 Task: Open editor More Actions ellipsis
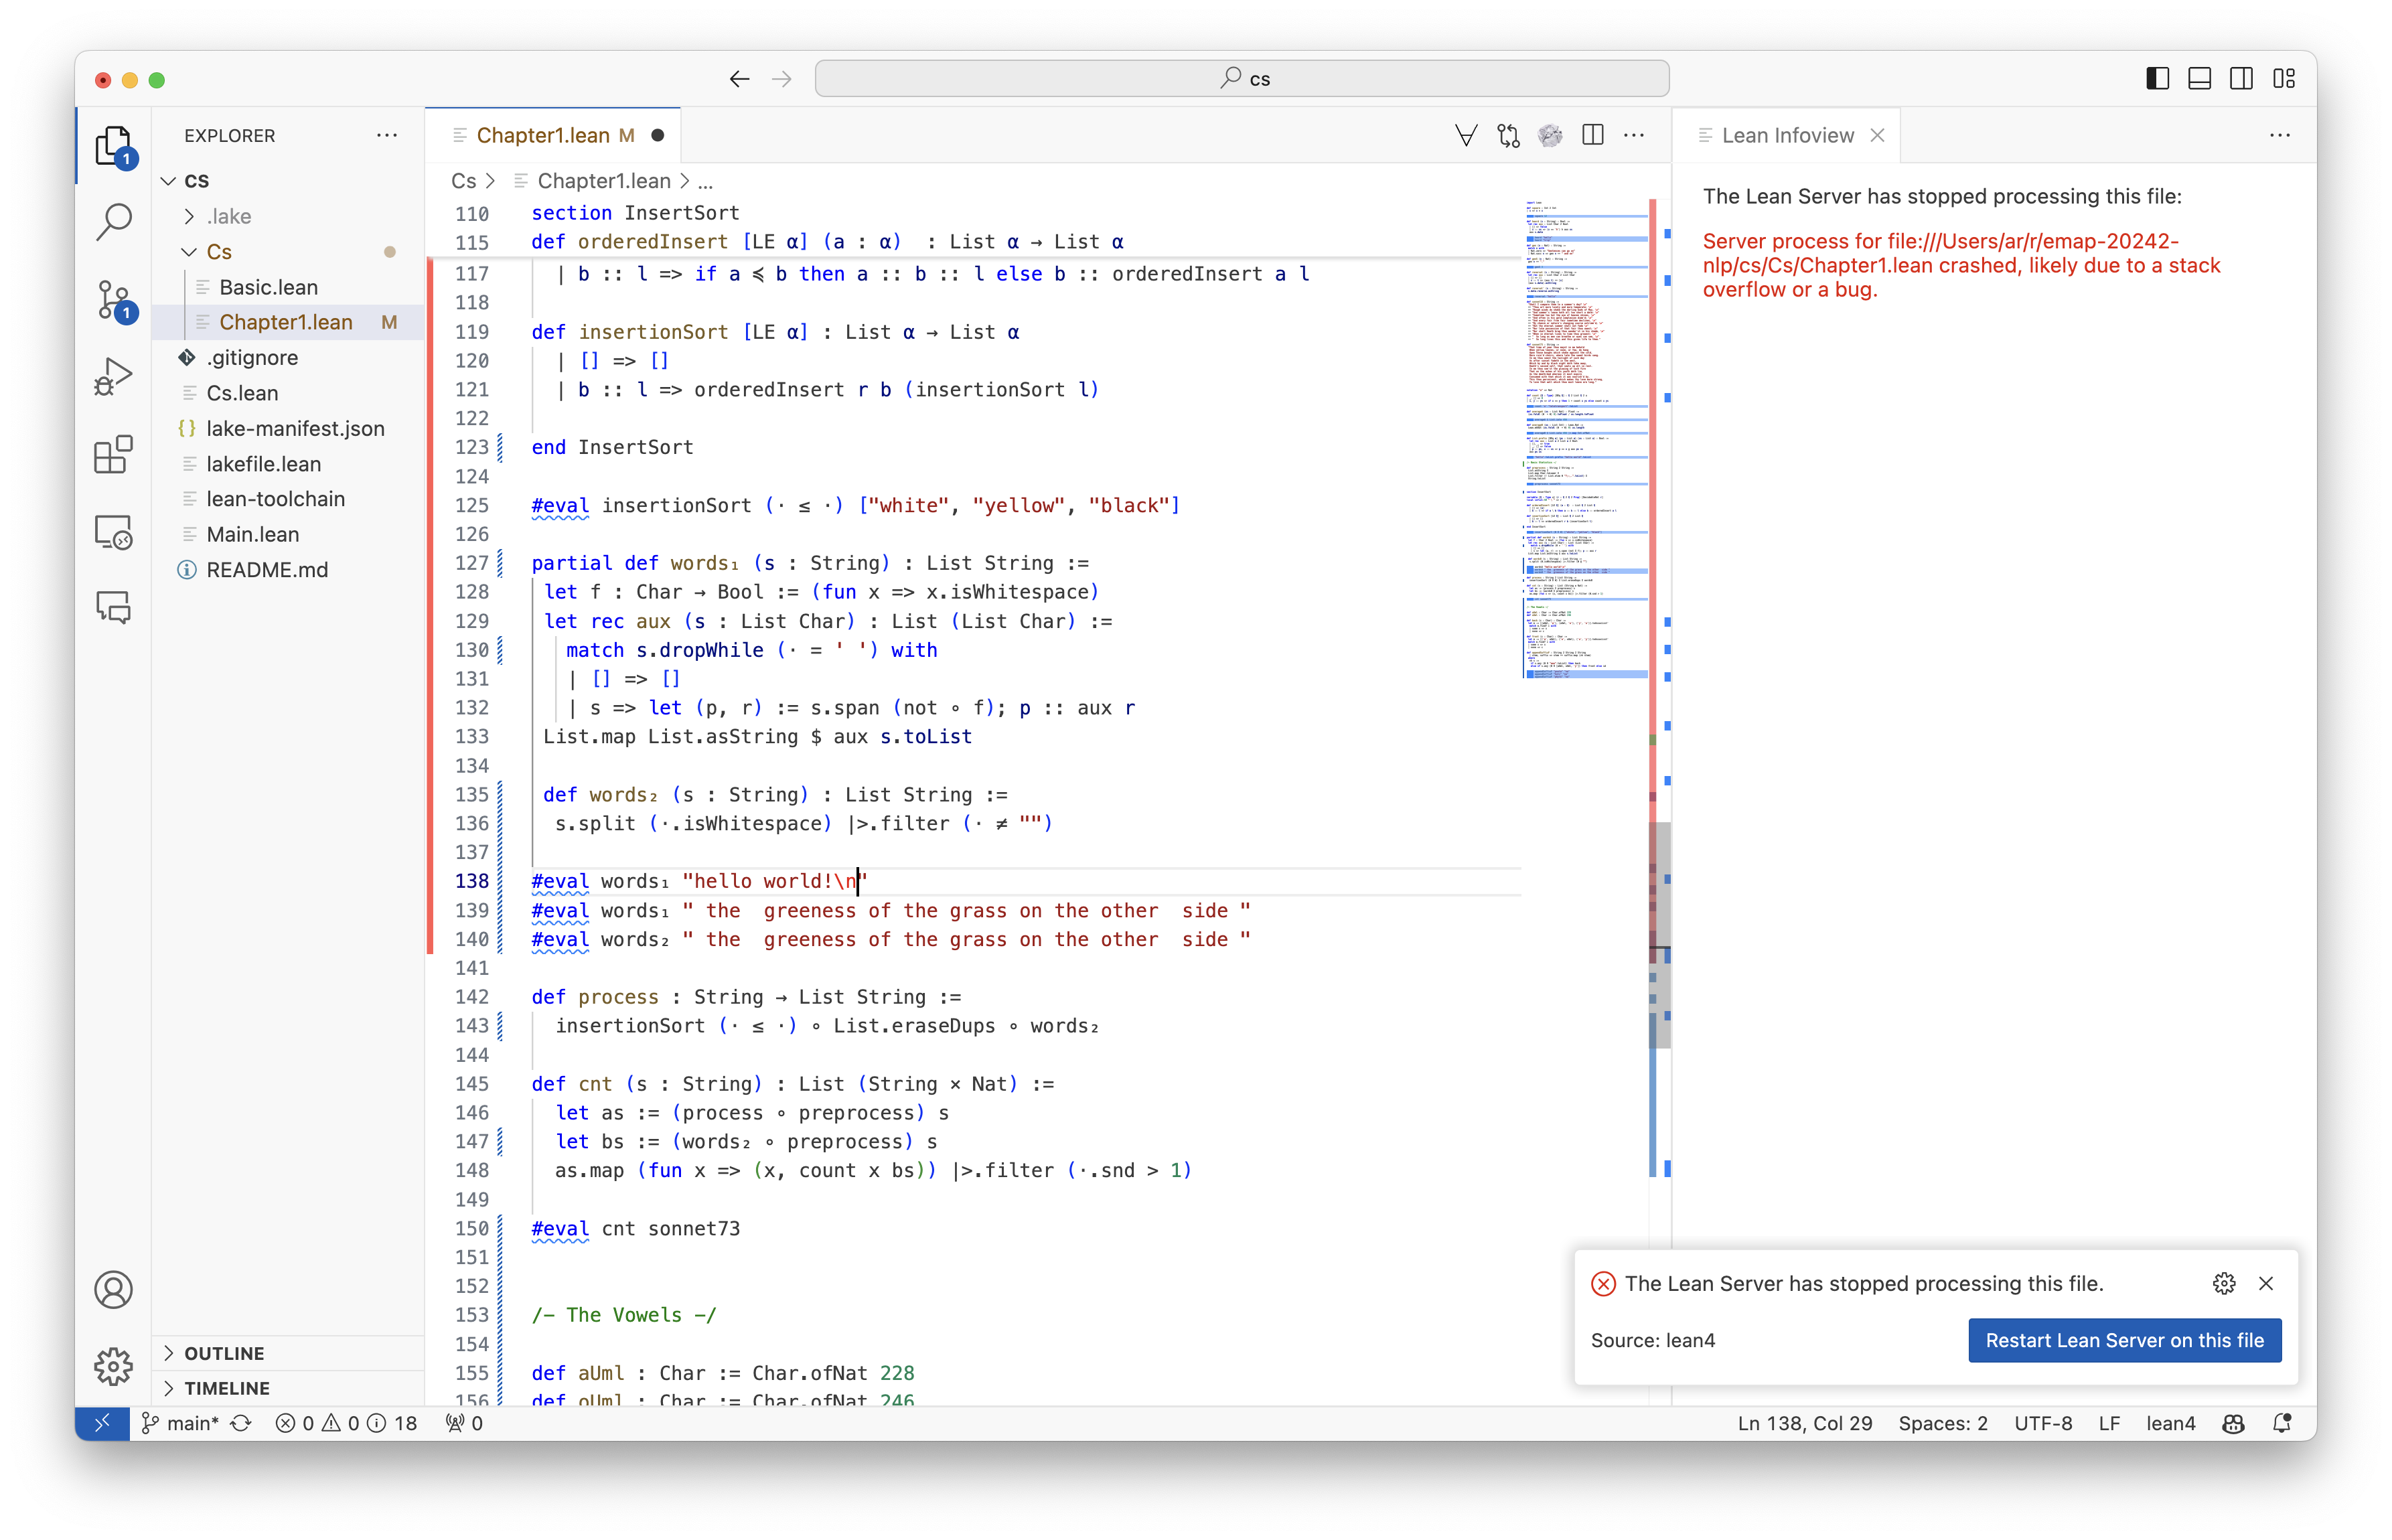pyautogui.click(x=1634, y=135)
